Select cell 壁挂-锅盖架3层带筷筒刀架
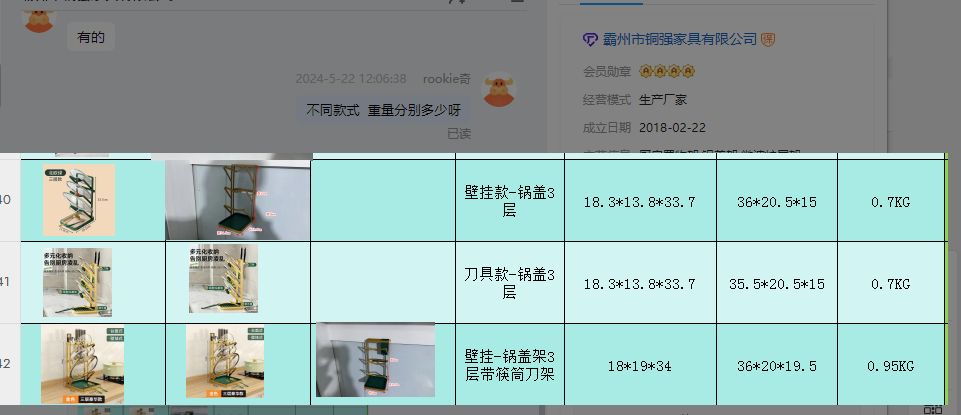This screenshot has height=415, width=961. [510, 365]
